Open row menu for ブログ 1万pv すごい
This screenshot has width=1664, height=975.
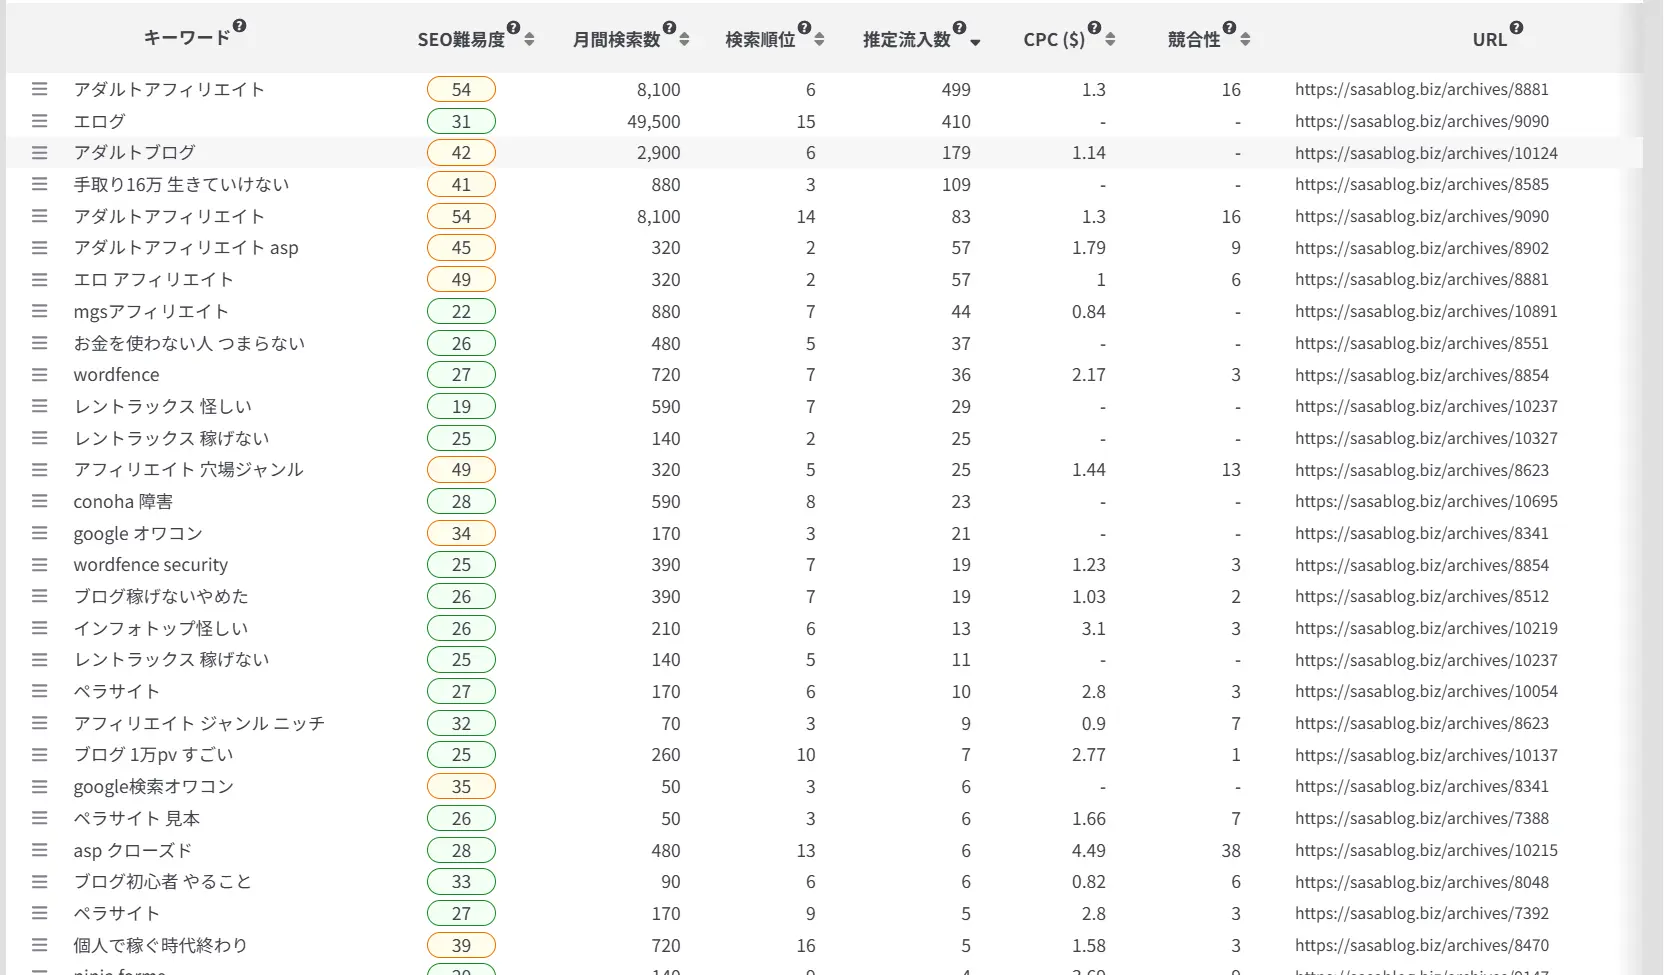[x=39, y=755]
